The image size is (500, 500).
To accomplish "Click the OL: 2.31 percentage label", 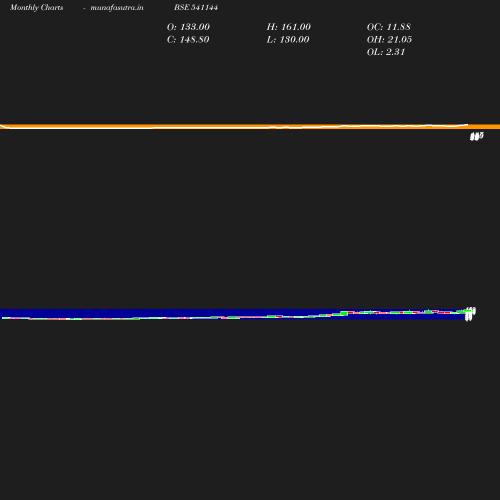I will [x=386, y=52].
